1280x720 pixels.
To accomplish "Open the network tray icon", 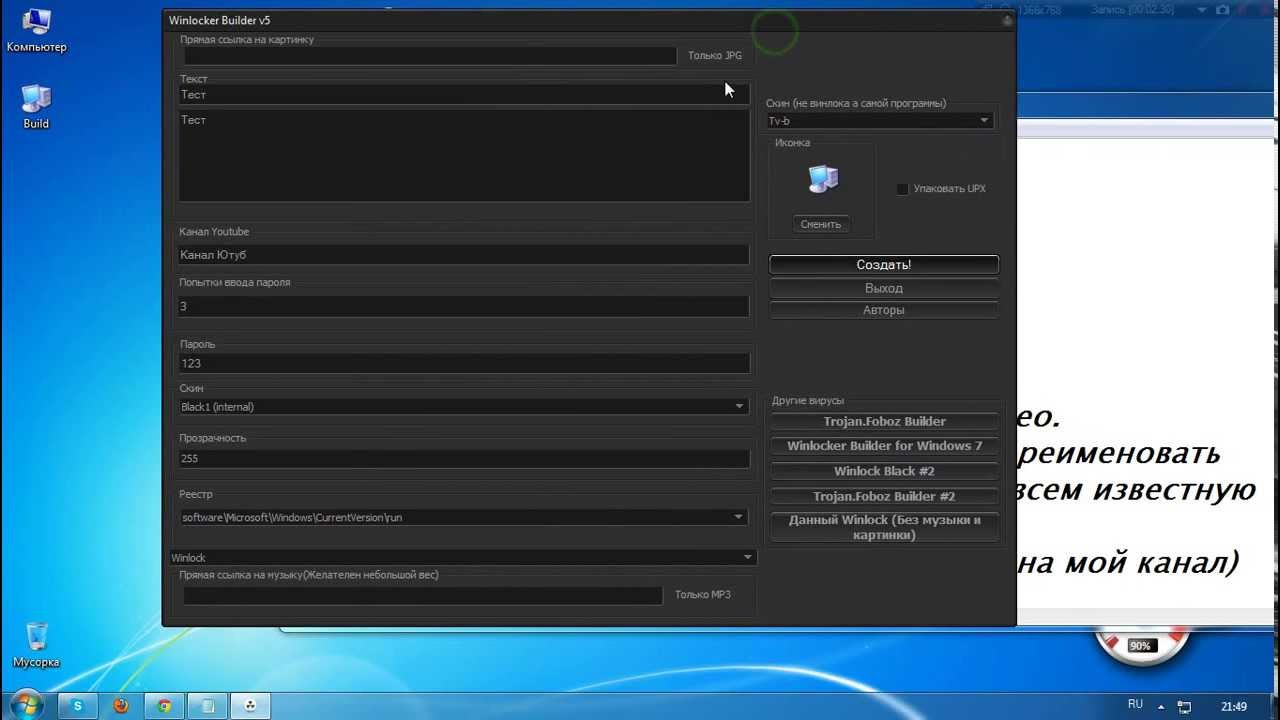I will [x=1185, y=706].
